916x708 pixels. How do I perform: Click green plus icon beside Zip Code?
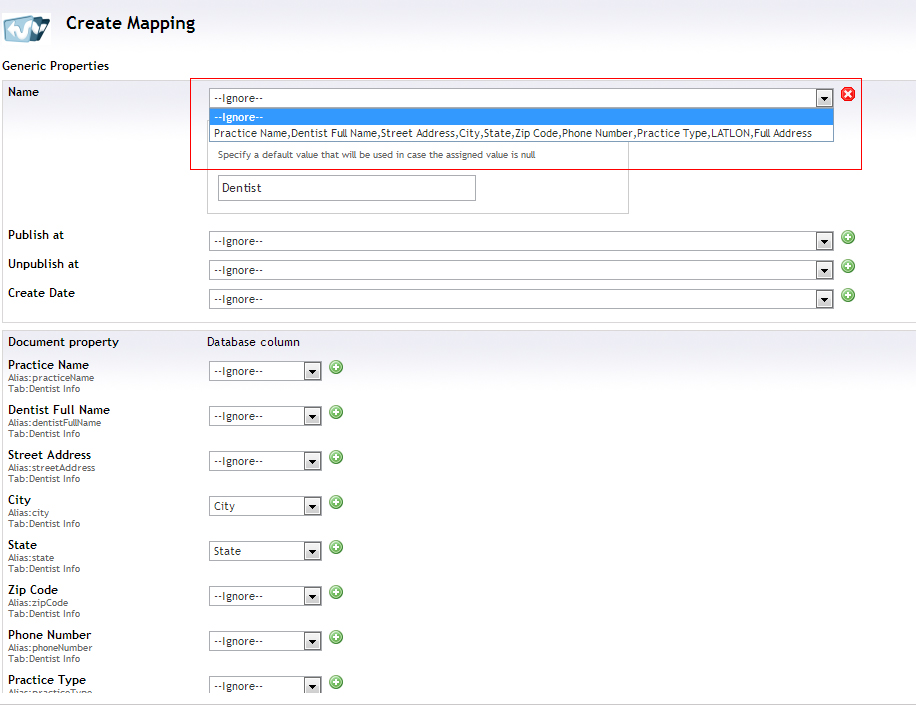(336, 592)
